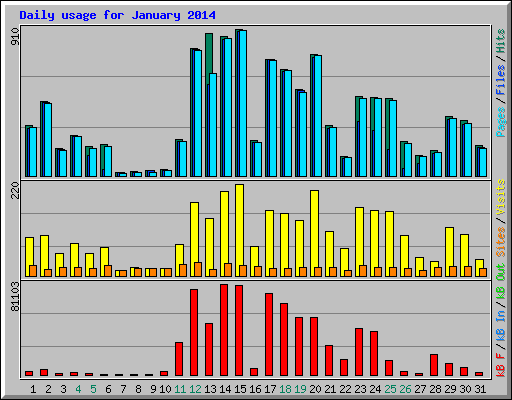The height and width of the screenshot is (400, 512).
Task: Click day 20 on the x-axis
Action: (315, 389)
